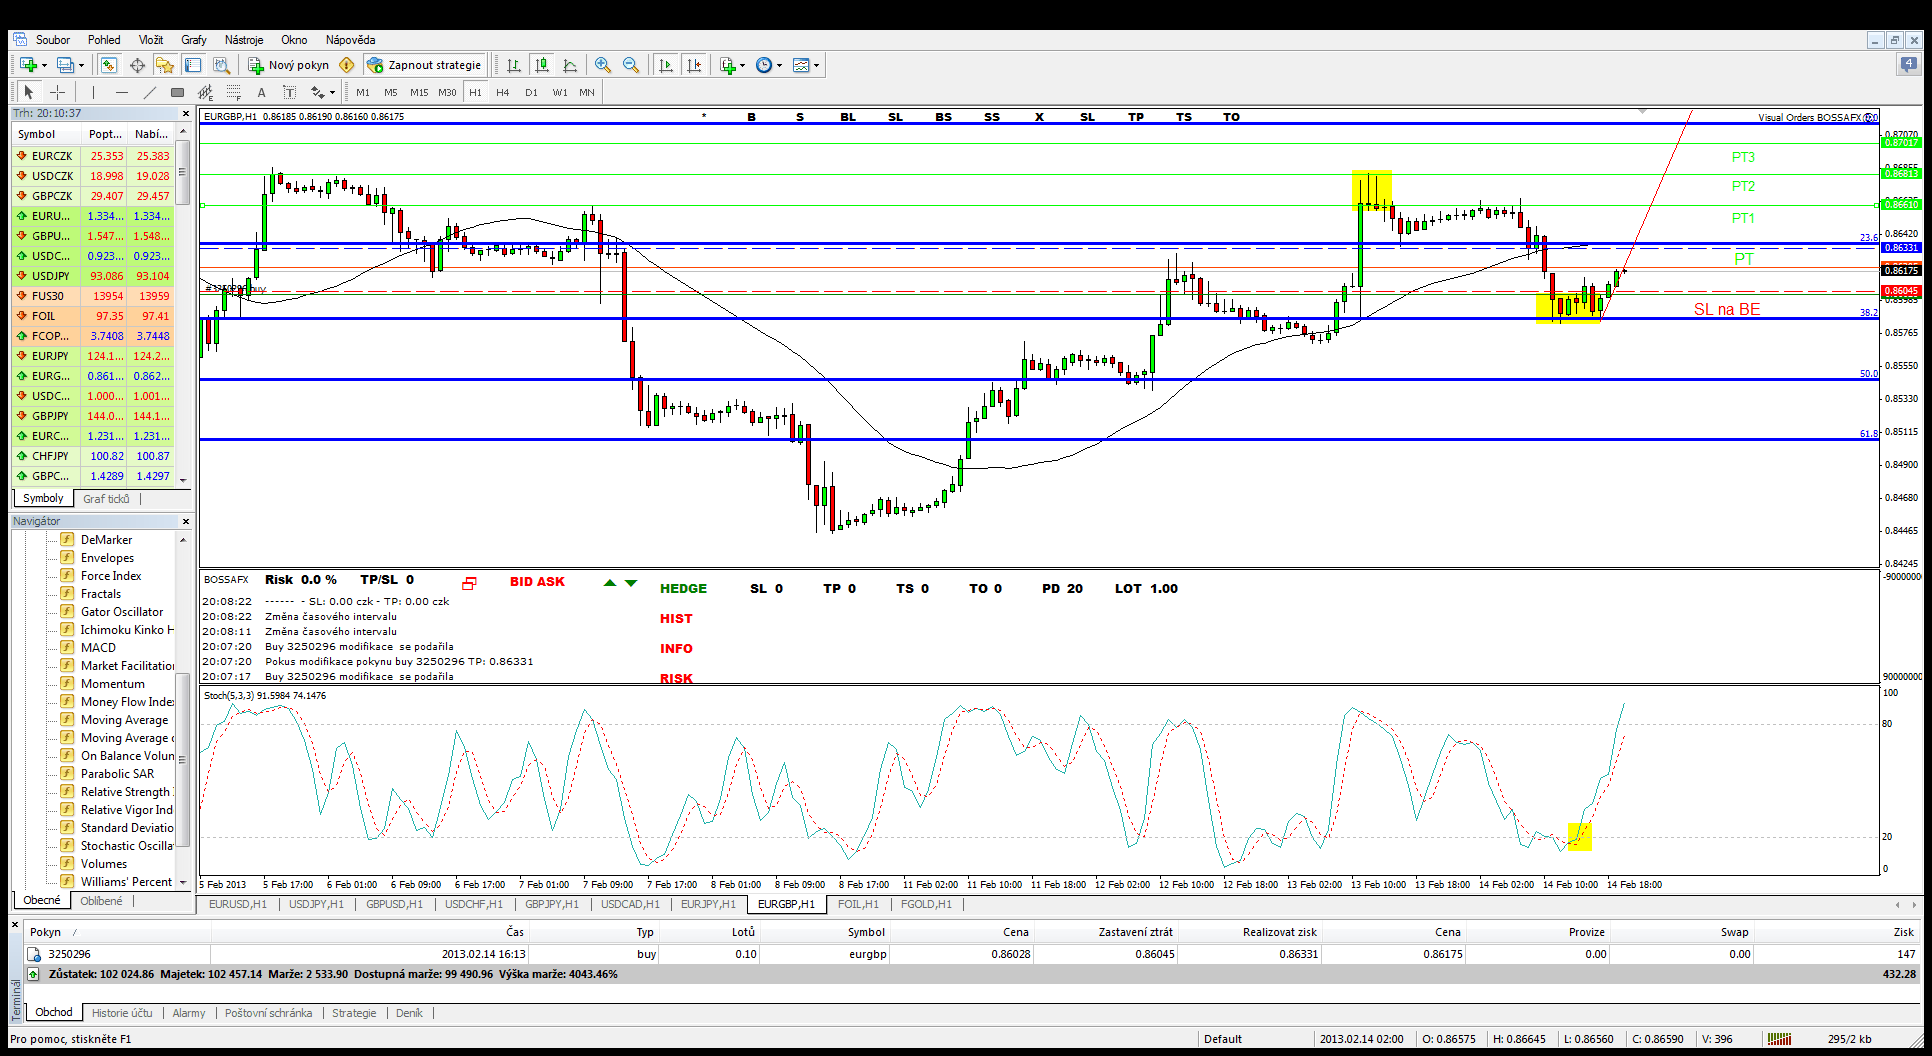The image size is (1932, 1056).
Task: Open the Strategy Tester magnifier icon
Action: tap(221, 65)
